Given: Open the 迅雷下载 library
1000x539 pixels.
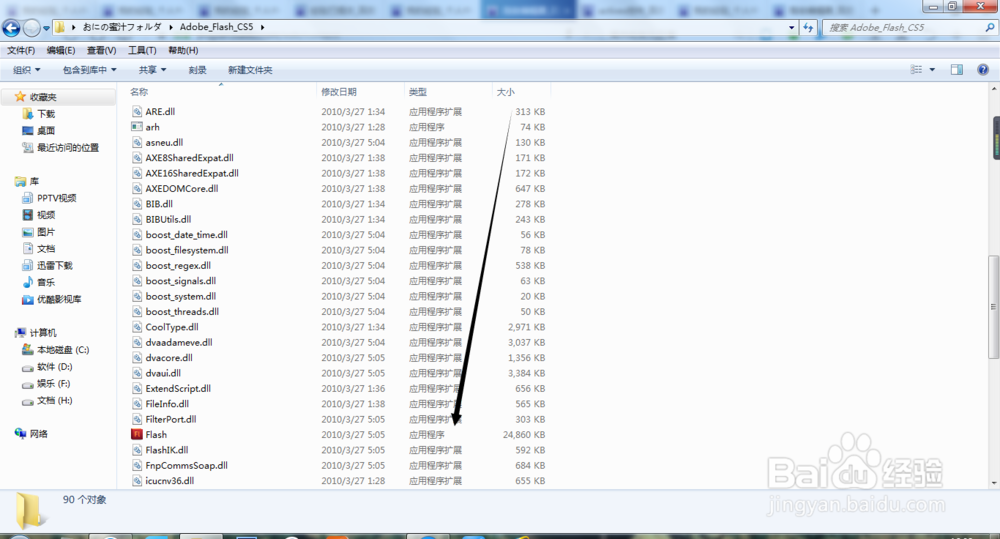Looking at the screenshot, I should pos(55,265).
